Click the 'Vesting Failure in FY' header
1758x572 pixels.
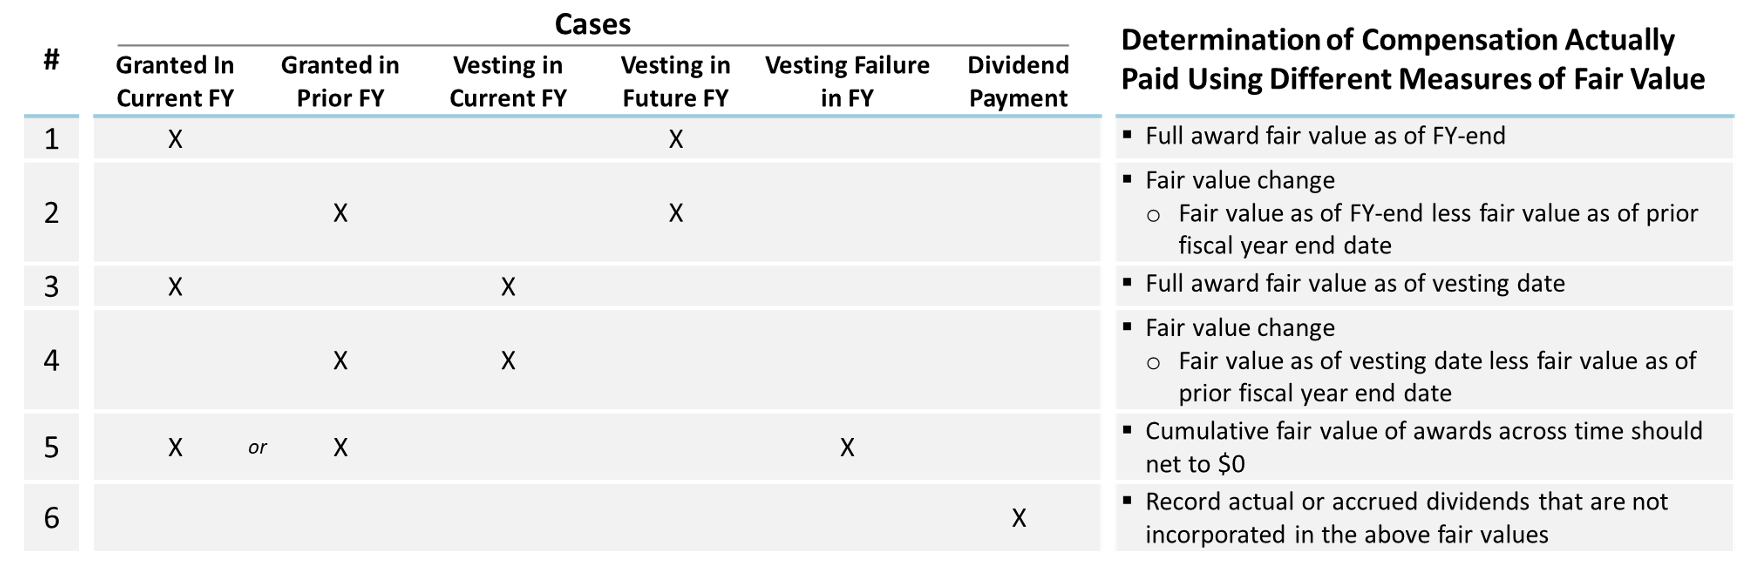click(847, 81)
